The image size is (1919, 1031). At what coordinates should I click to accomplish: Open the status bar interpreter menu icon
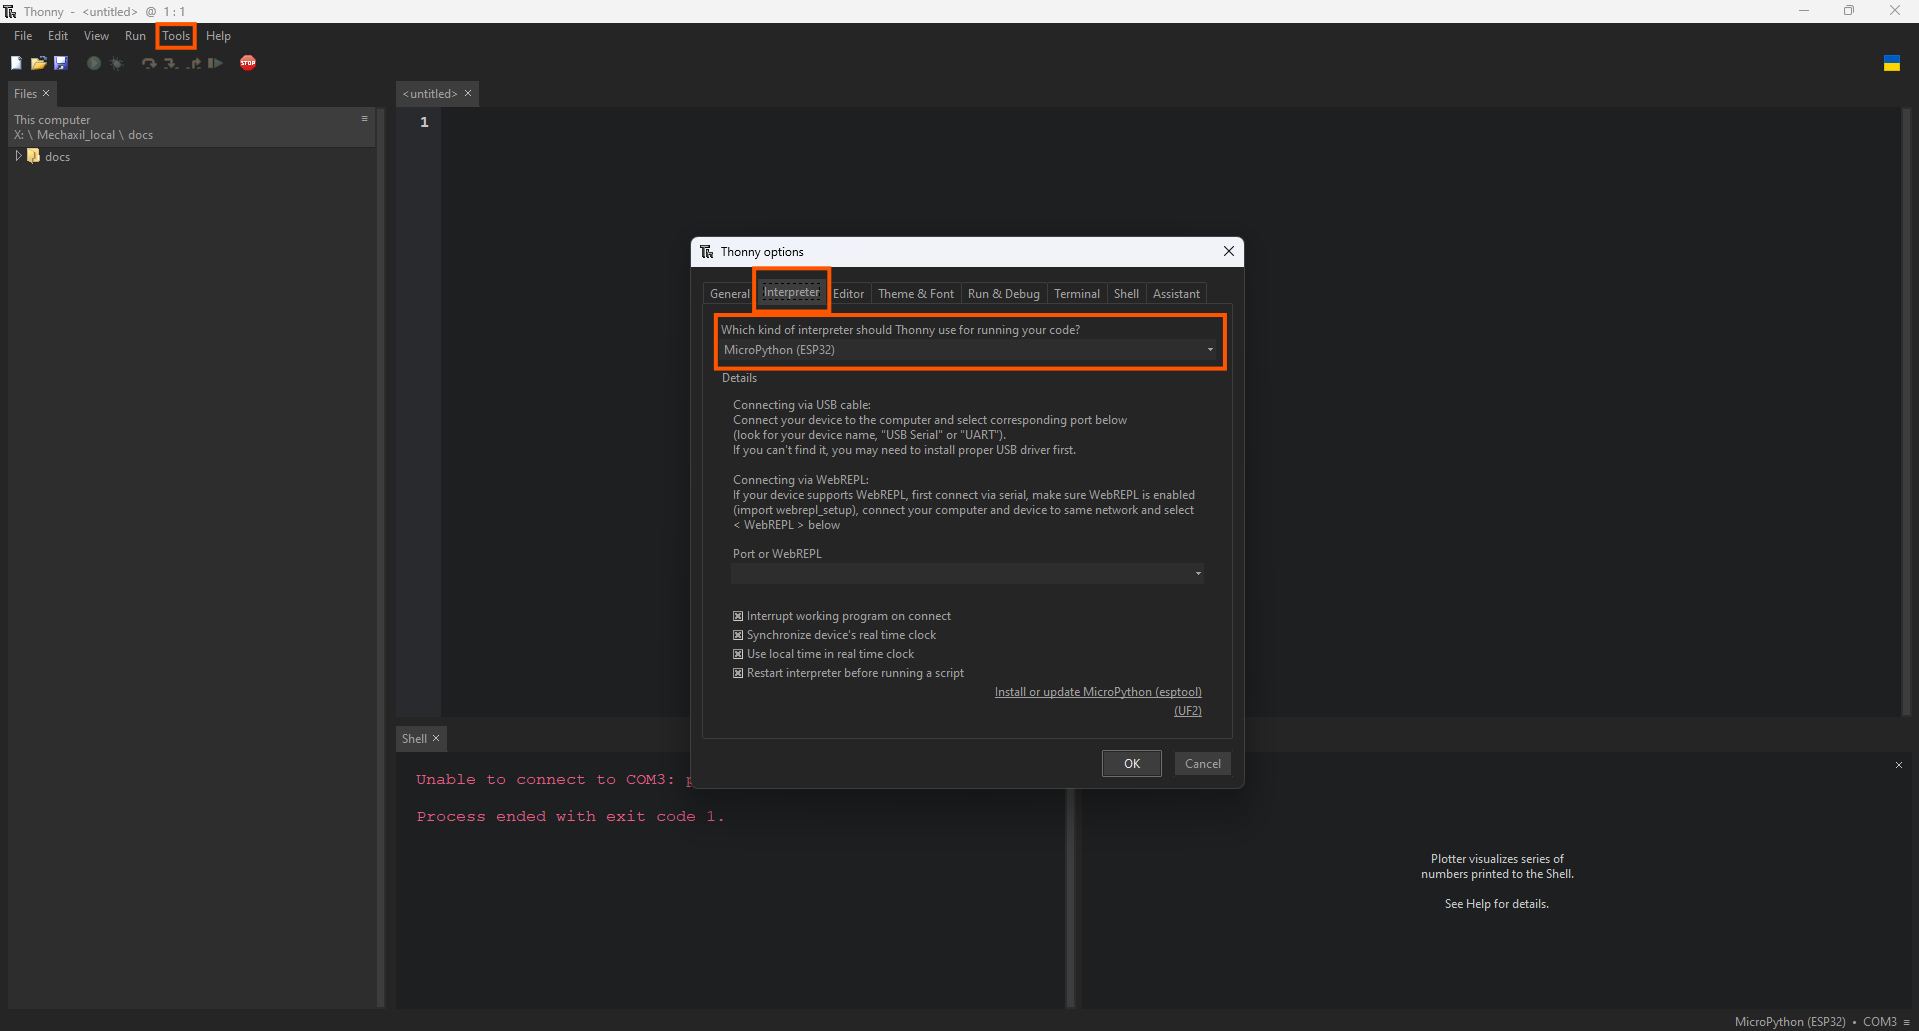1907,1021
